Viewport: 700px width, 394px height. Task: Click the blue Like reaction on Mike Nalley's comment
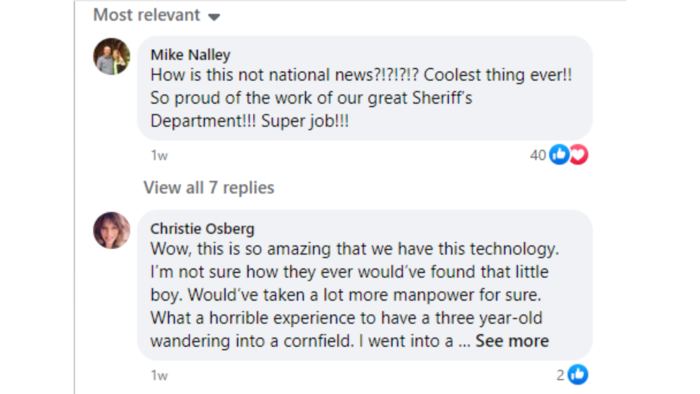click(x=559, y=155)
